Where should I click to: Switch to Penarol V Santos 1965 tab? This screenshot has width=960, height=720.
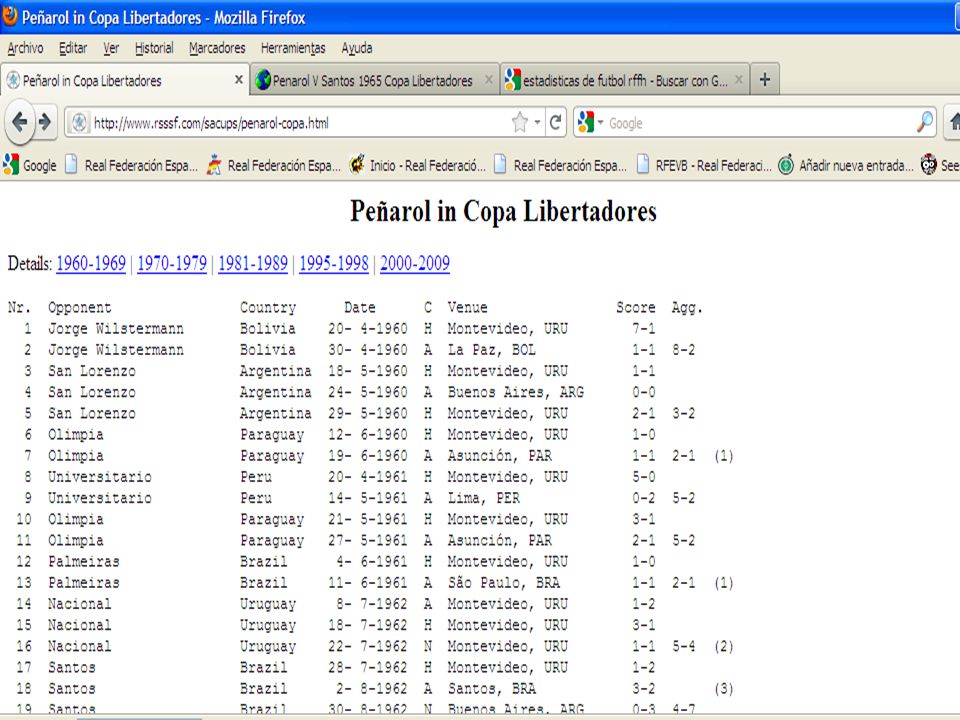(x=375, y=80)
